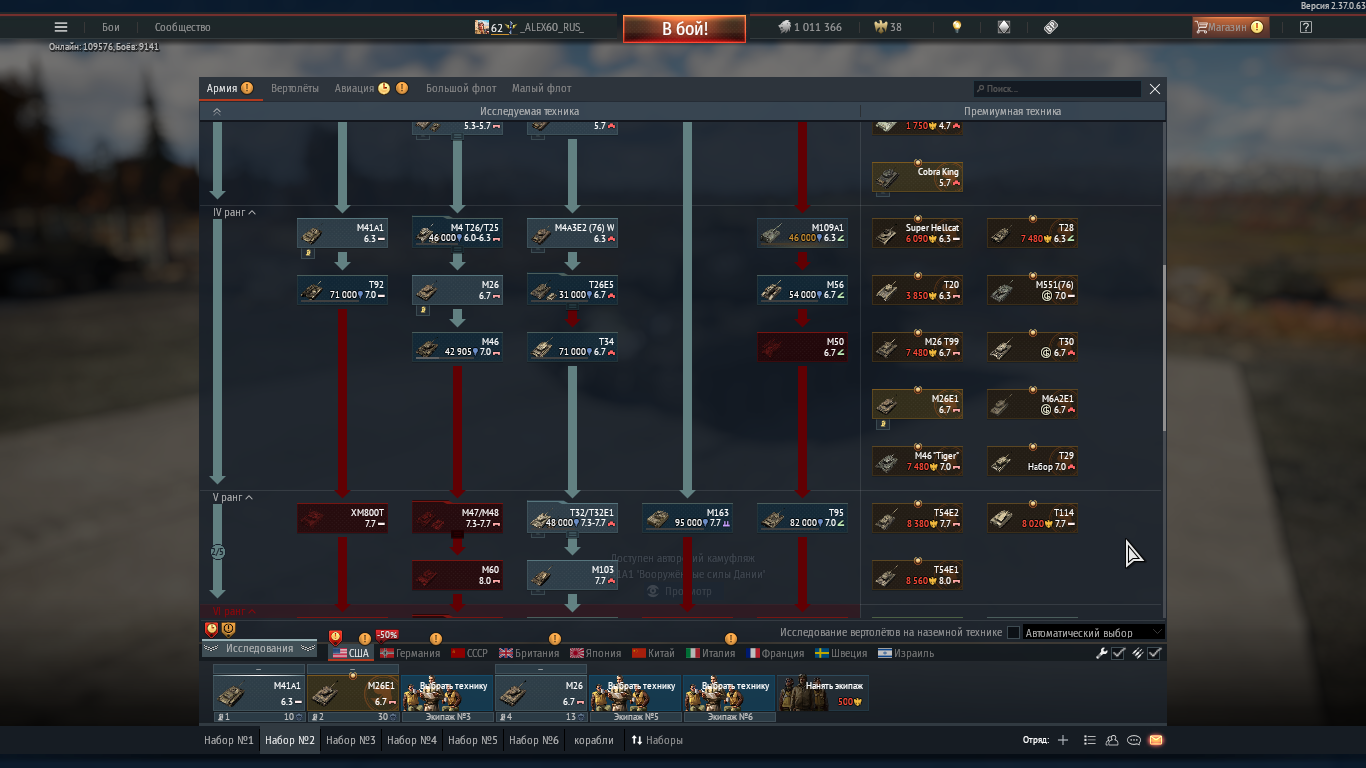The width and height of the screenshot is (1366, 768).
Task: Select the T114 premium vehicle
Action: (x=1032, y=518)
